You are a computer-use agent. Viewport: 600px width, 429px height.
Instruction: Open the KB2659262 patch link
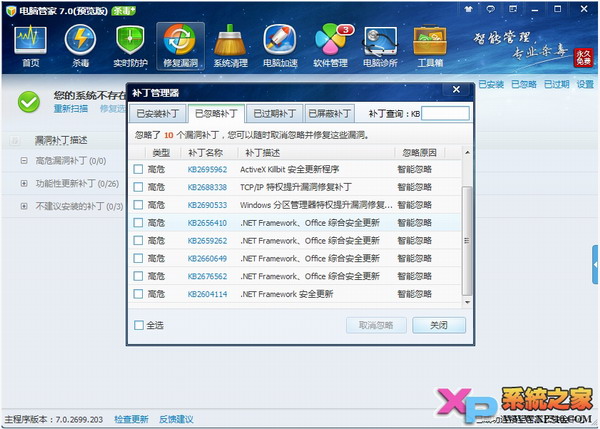[x=207, y=241]
